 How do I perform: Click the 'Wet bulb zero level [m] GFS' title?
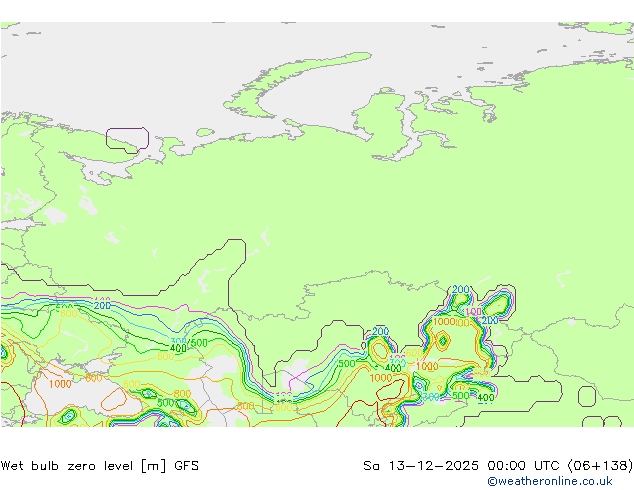click(99, 466)
